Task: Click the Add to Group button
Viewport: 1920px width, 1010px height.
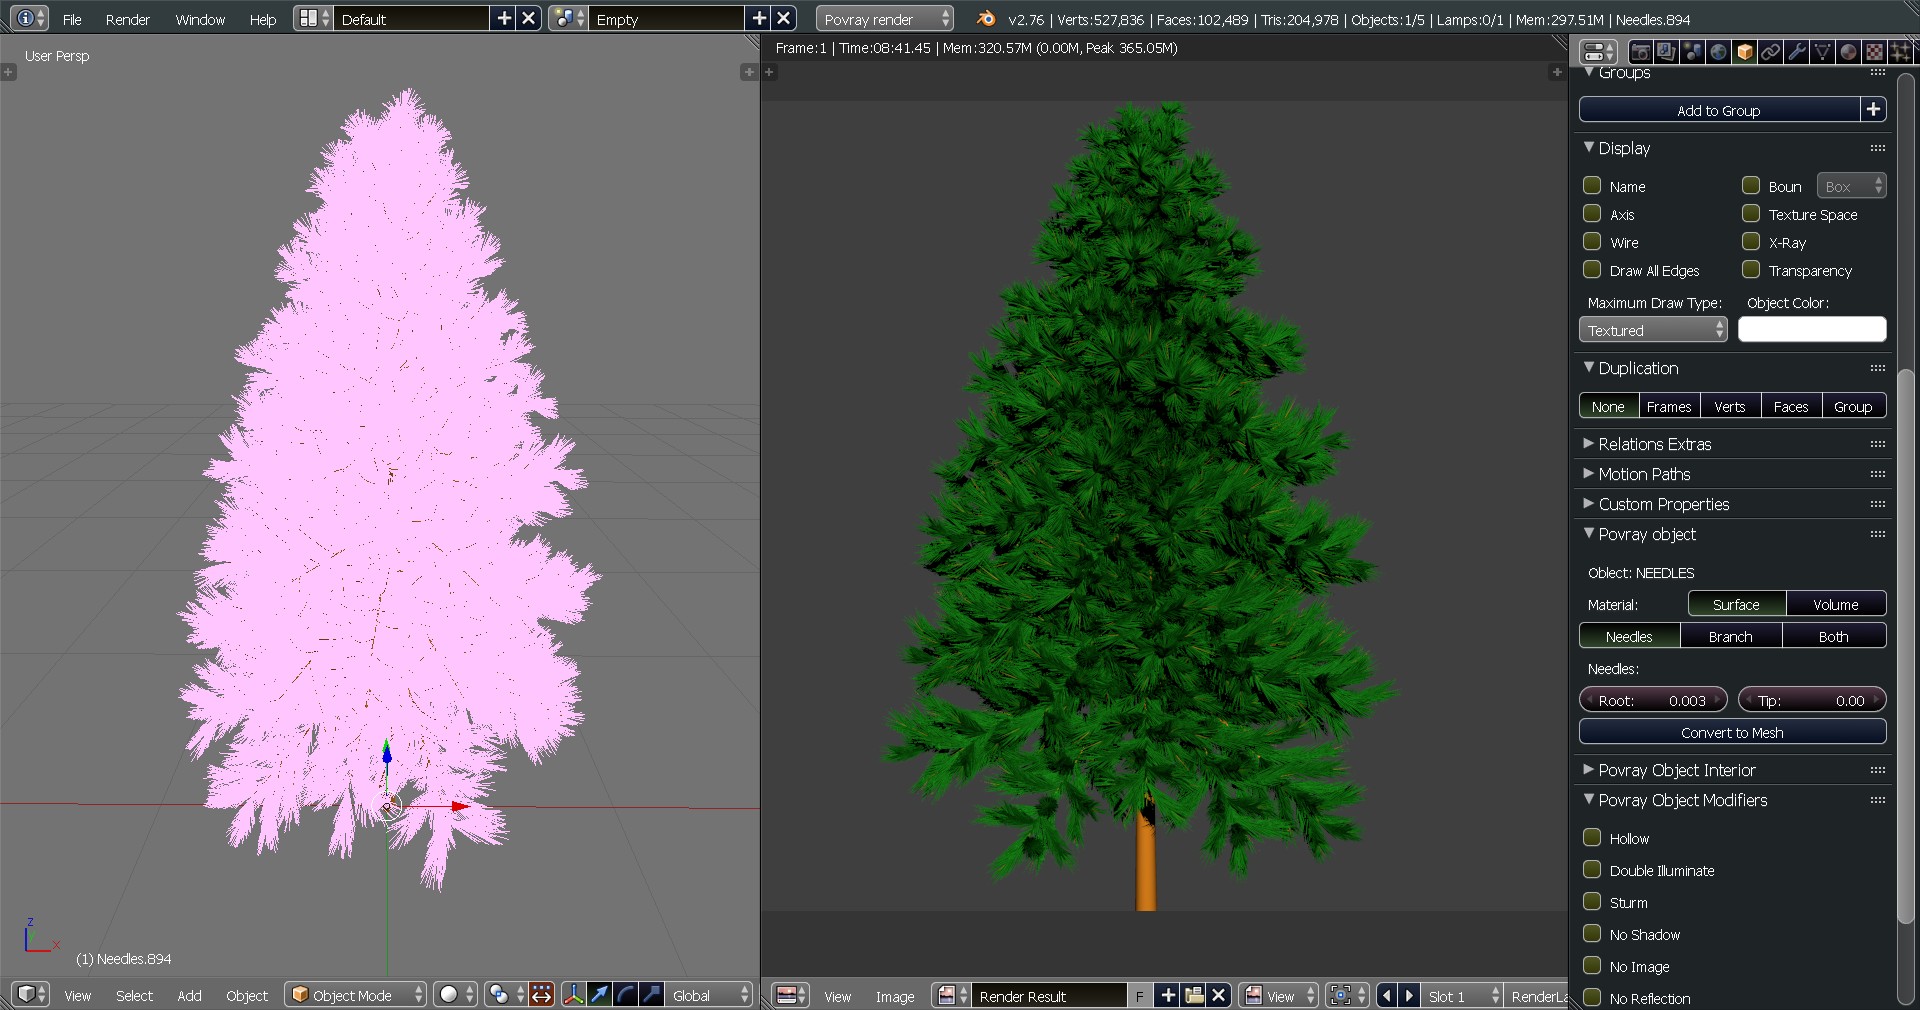Action: click(x=1718, y=110)
